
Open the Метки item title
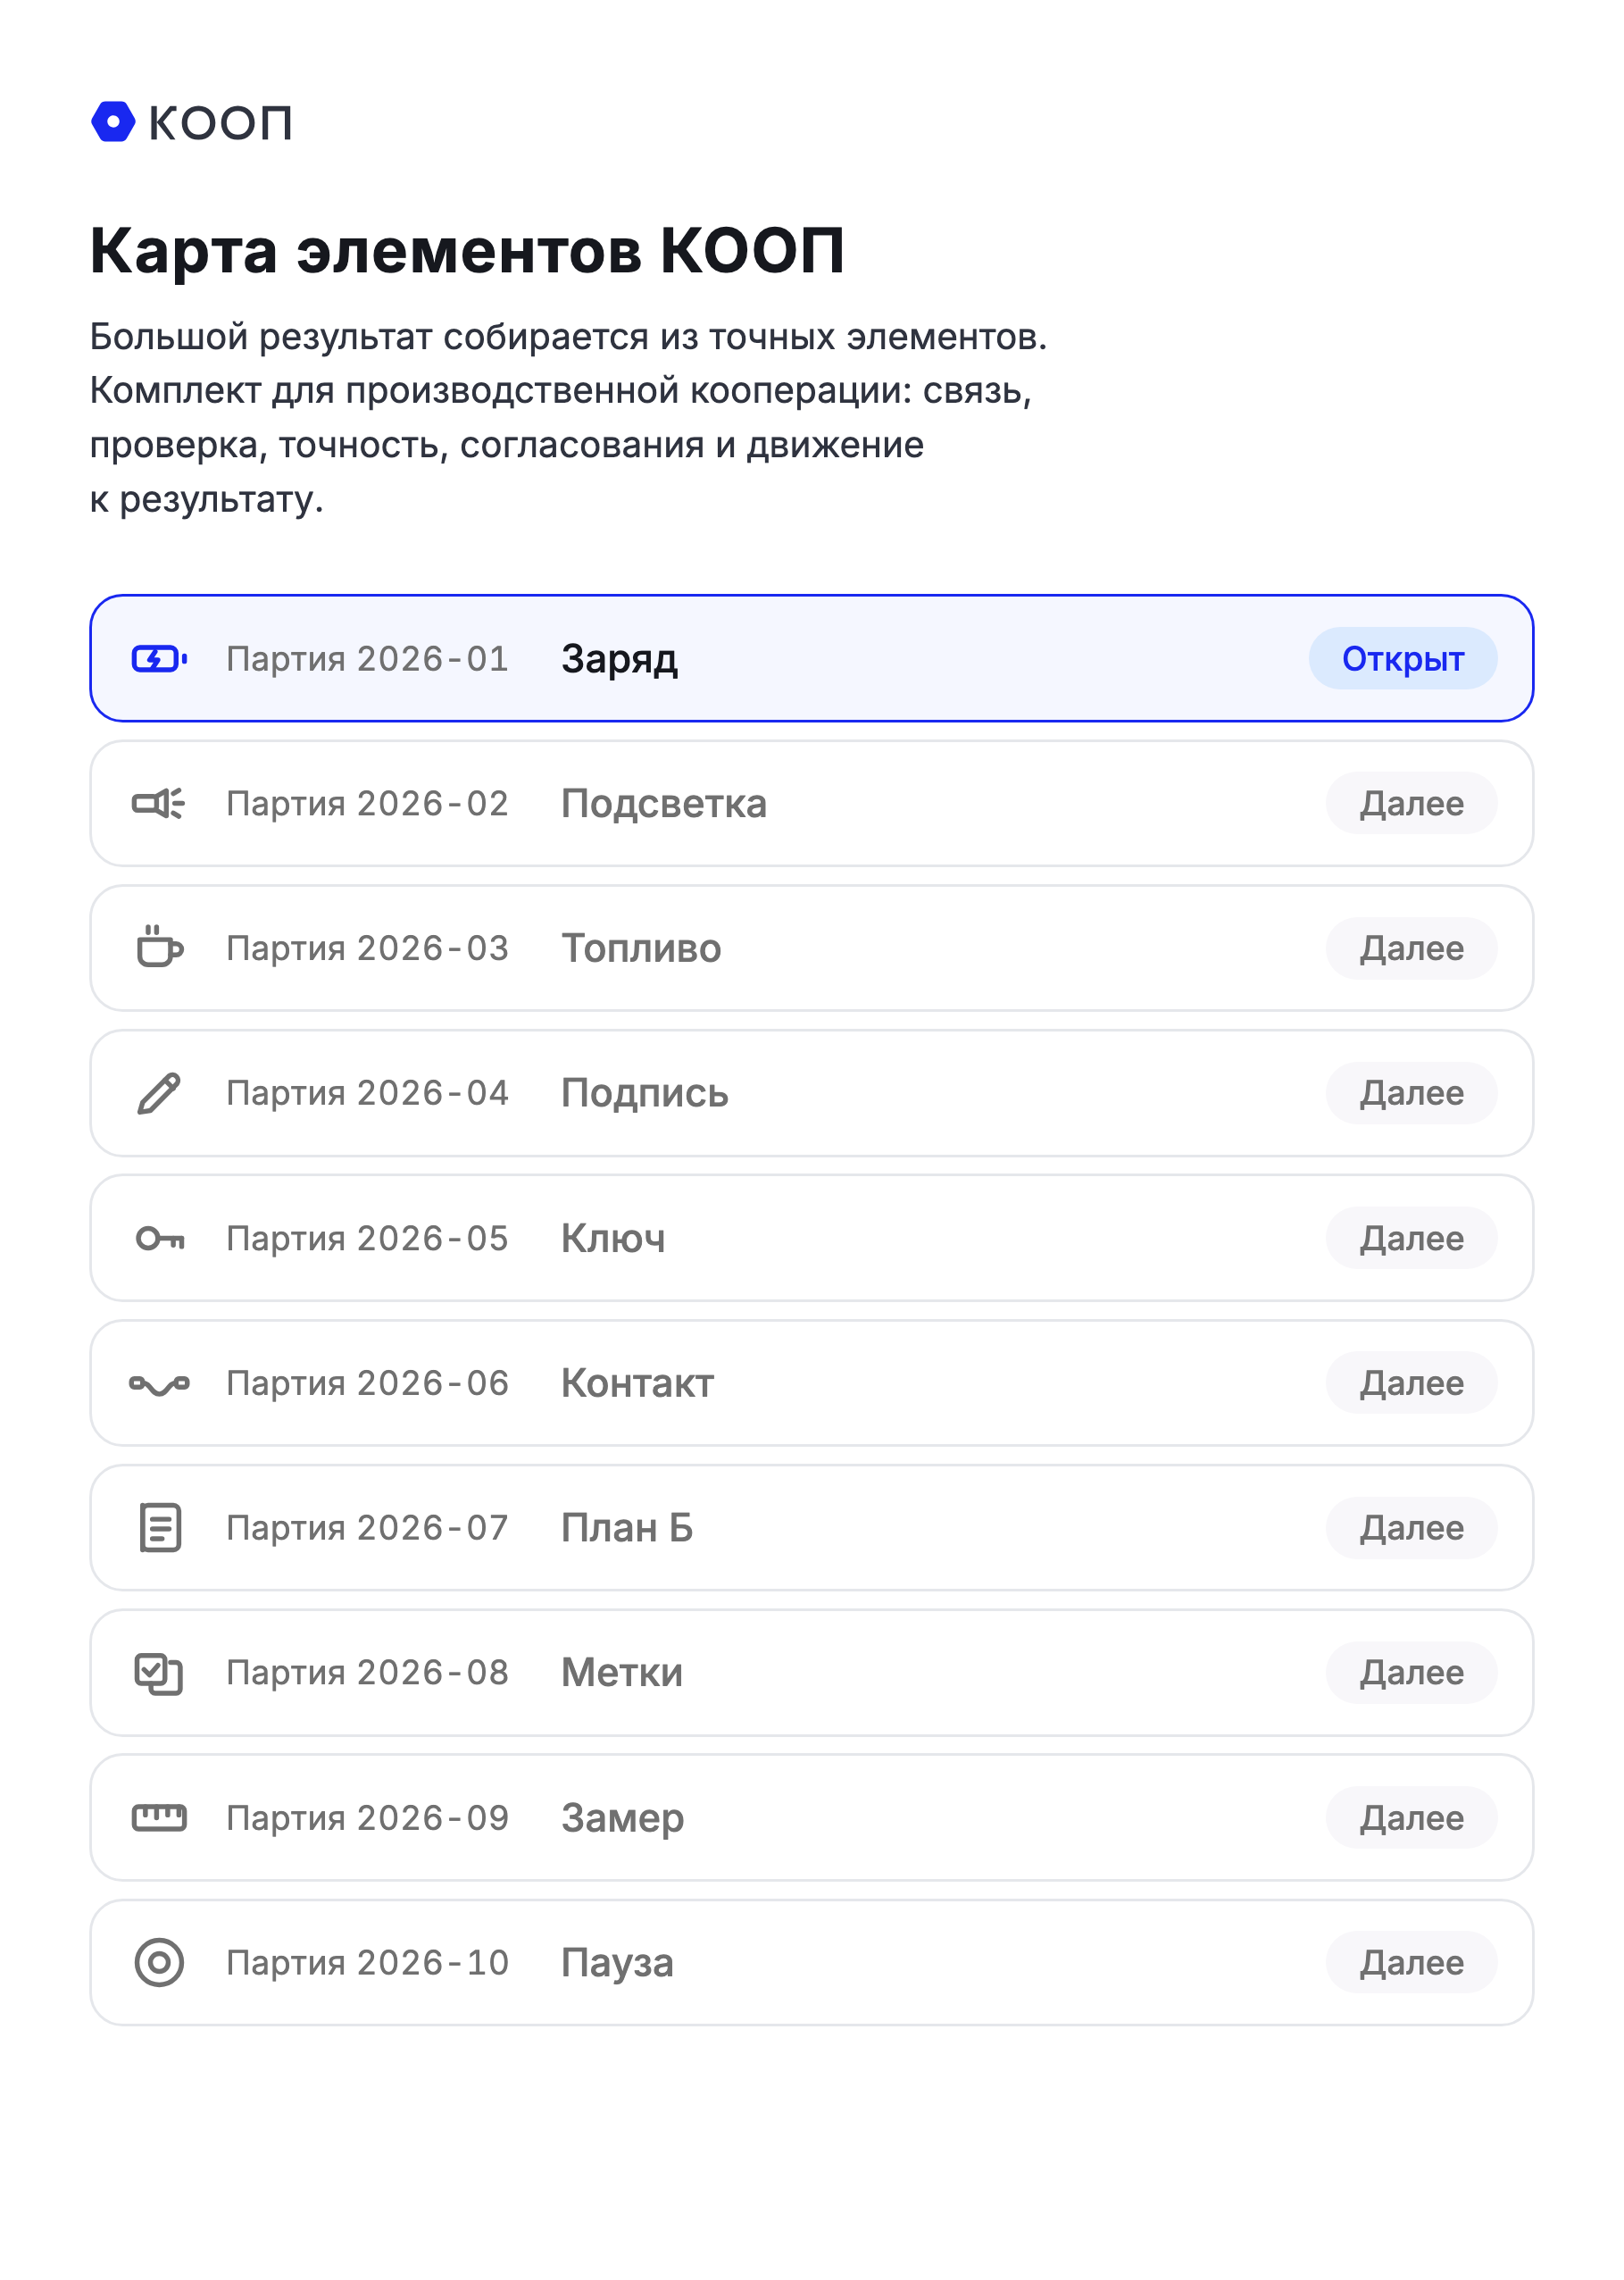[x=621, y=1672]
